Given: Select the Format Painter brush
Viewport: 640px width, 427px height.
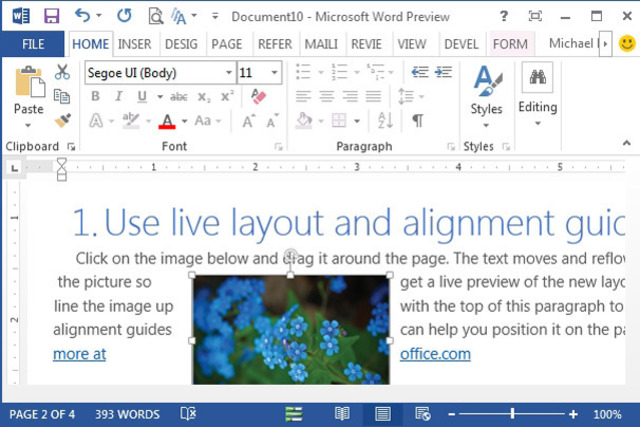Looking at the screenshot, I should coord(62,120).
